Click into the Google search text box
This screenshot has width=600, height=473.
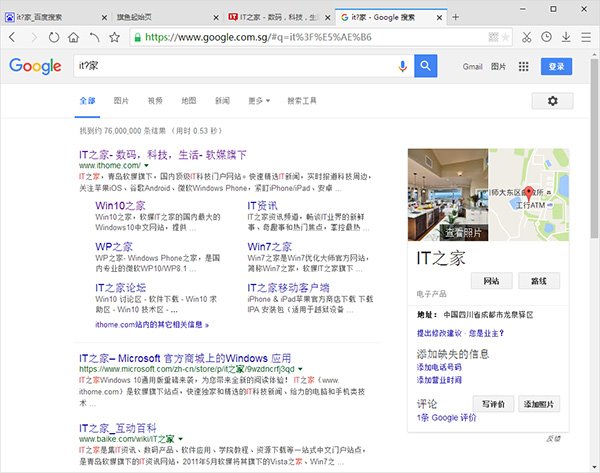coord(230,67)
